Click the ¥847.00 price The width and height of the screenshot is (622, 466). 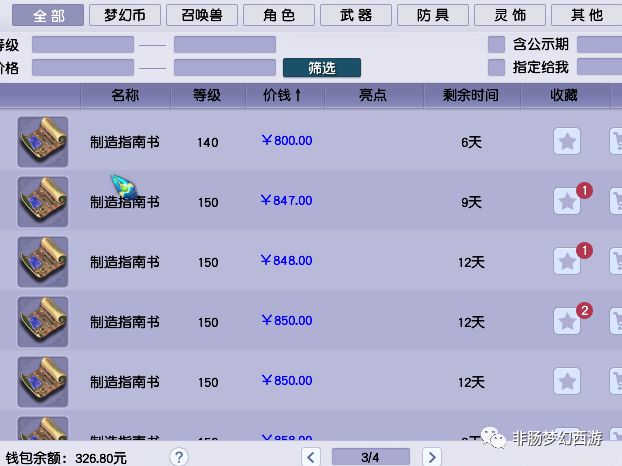pyautogui.click(x=286, y=200)
